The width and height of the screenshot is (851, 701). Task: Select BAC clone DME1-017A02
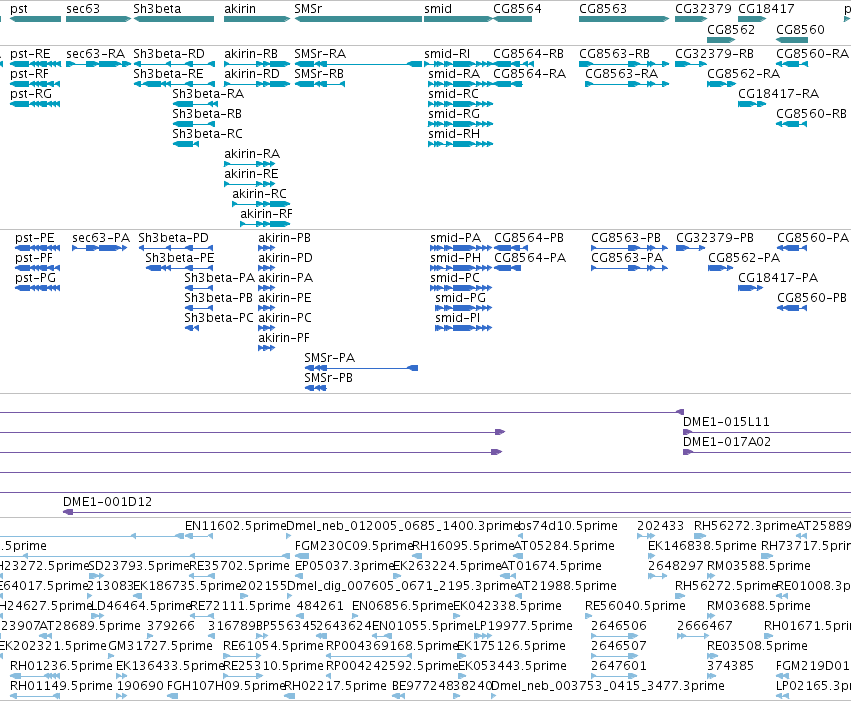[x=727, y=442]
